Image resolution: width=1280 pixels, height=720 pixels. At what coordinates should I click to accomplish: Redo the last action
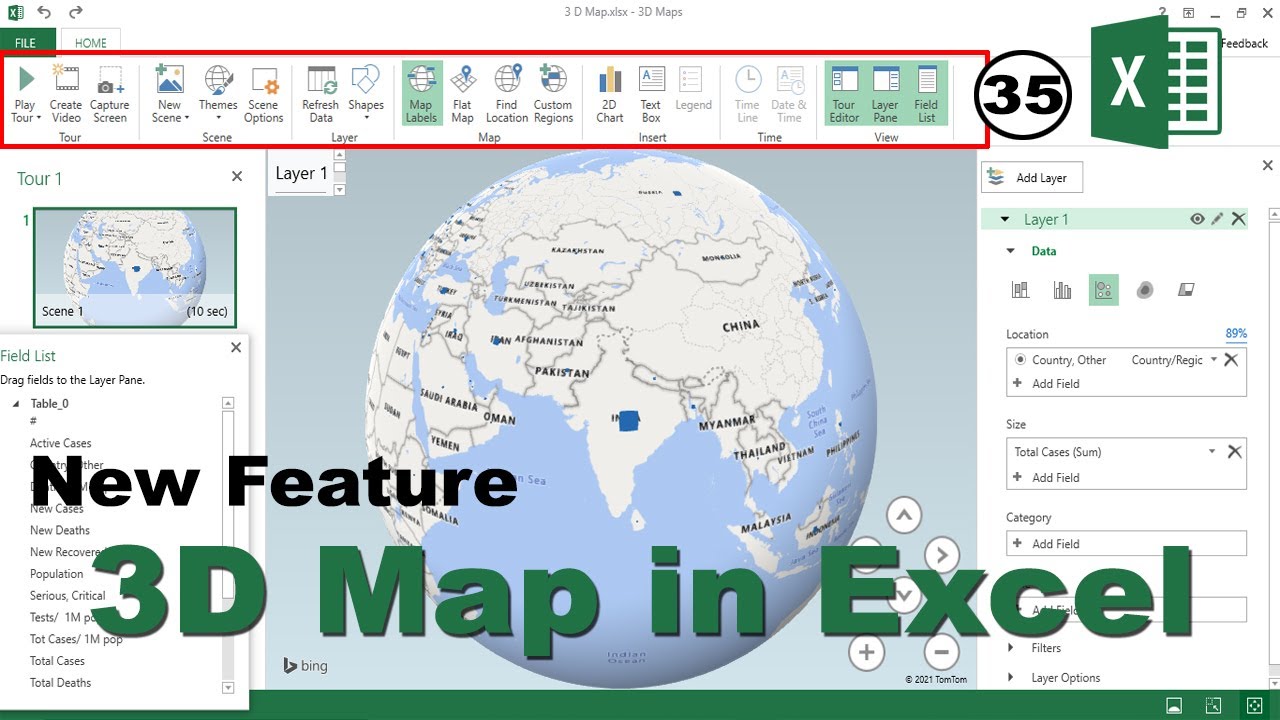pos(76,12)
